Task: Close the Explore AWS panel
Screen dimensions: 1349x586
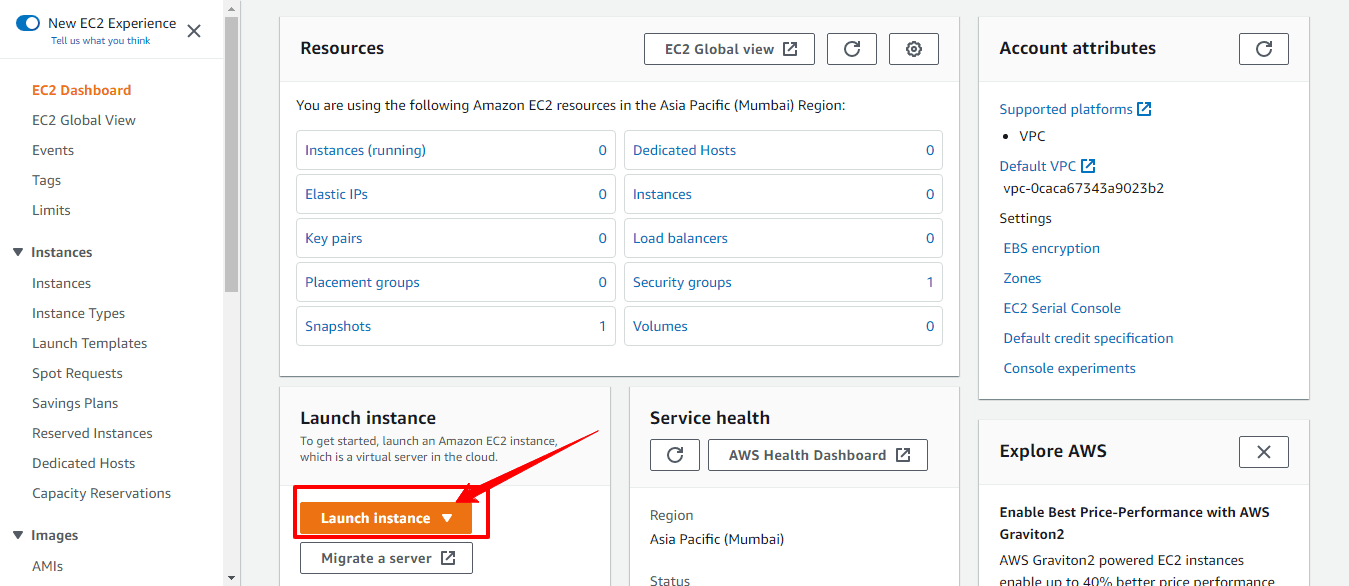Action: 1263,452
